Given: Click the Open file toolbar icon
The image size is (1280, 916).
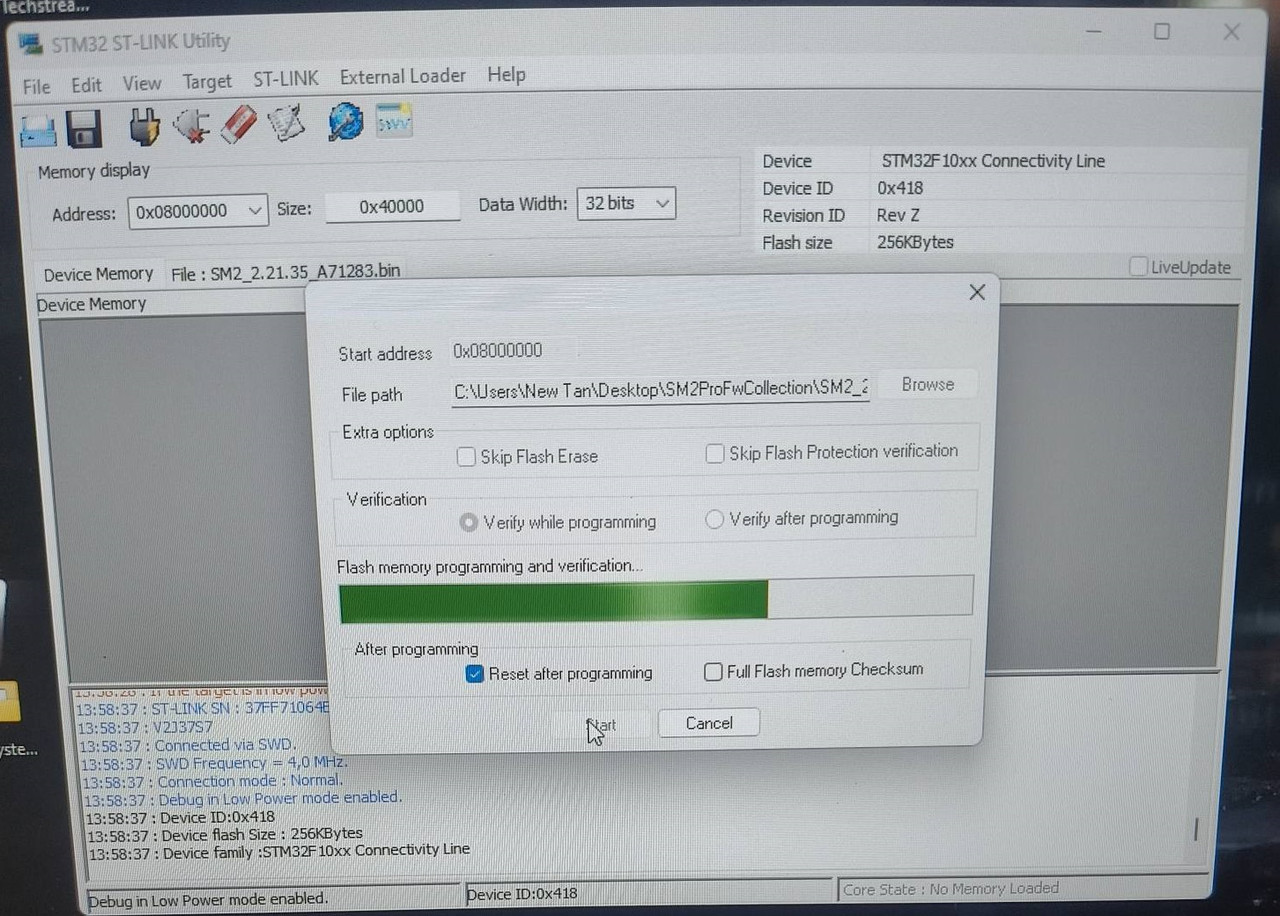Looking at the screenshot, I should 39,129.
